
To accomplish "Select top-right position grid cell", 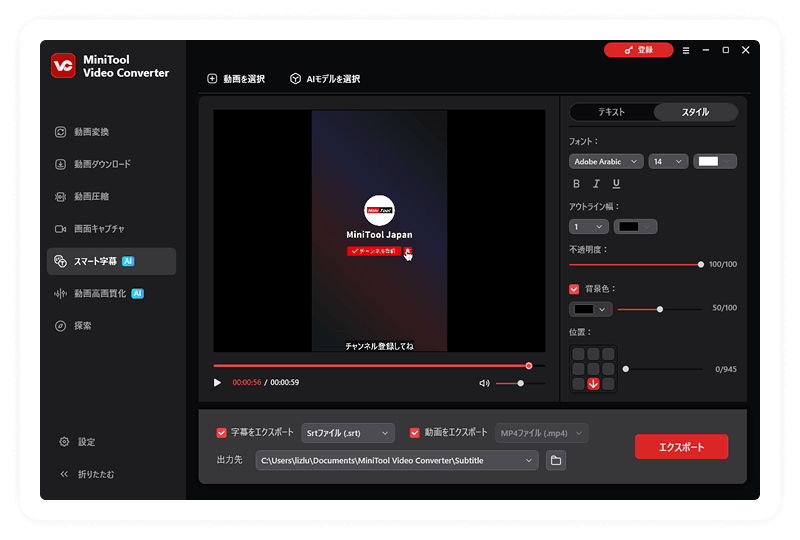I will 608,354.
